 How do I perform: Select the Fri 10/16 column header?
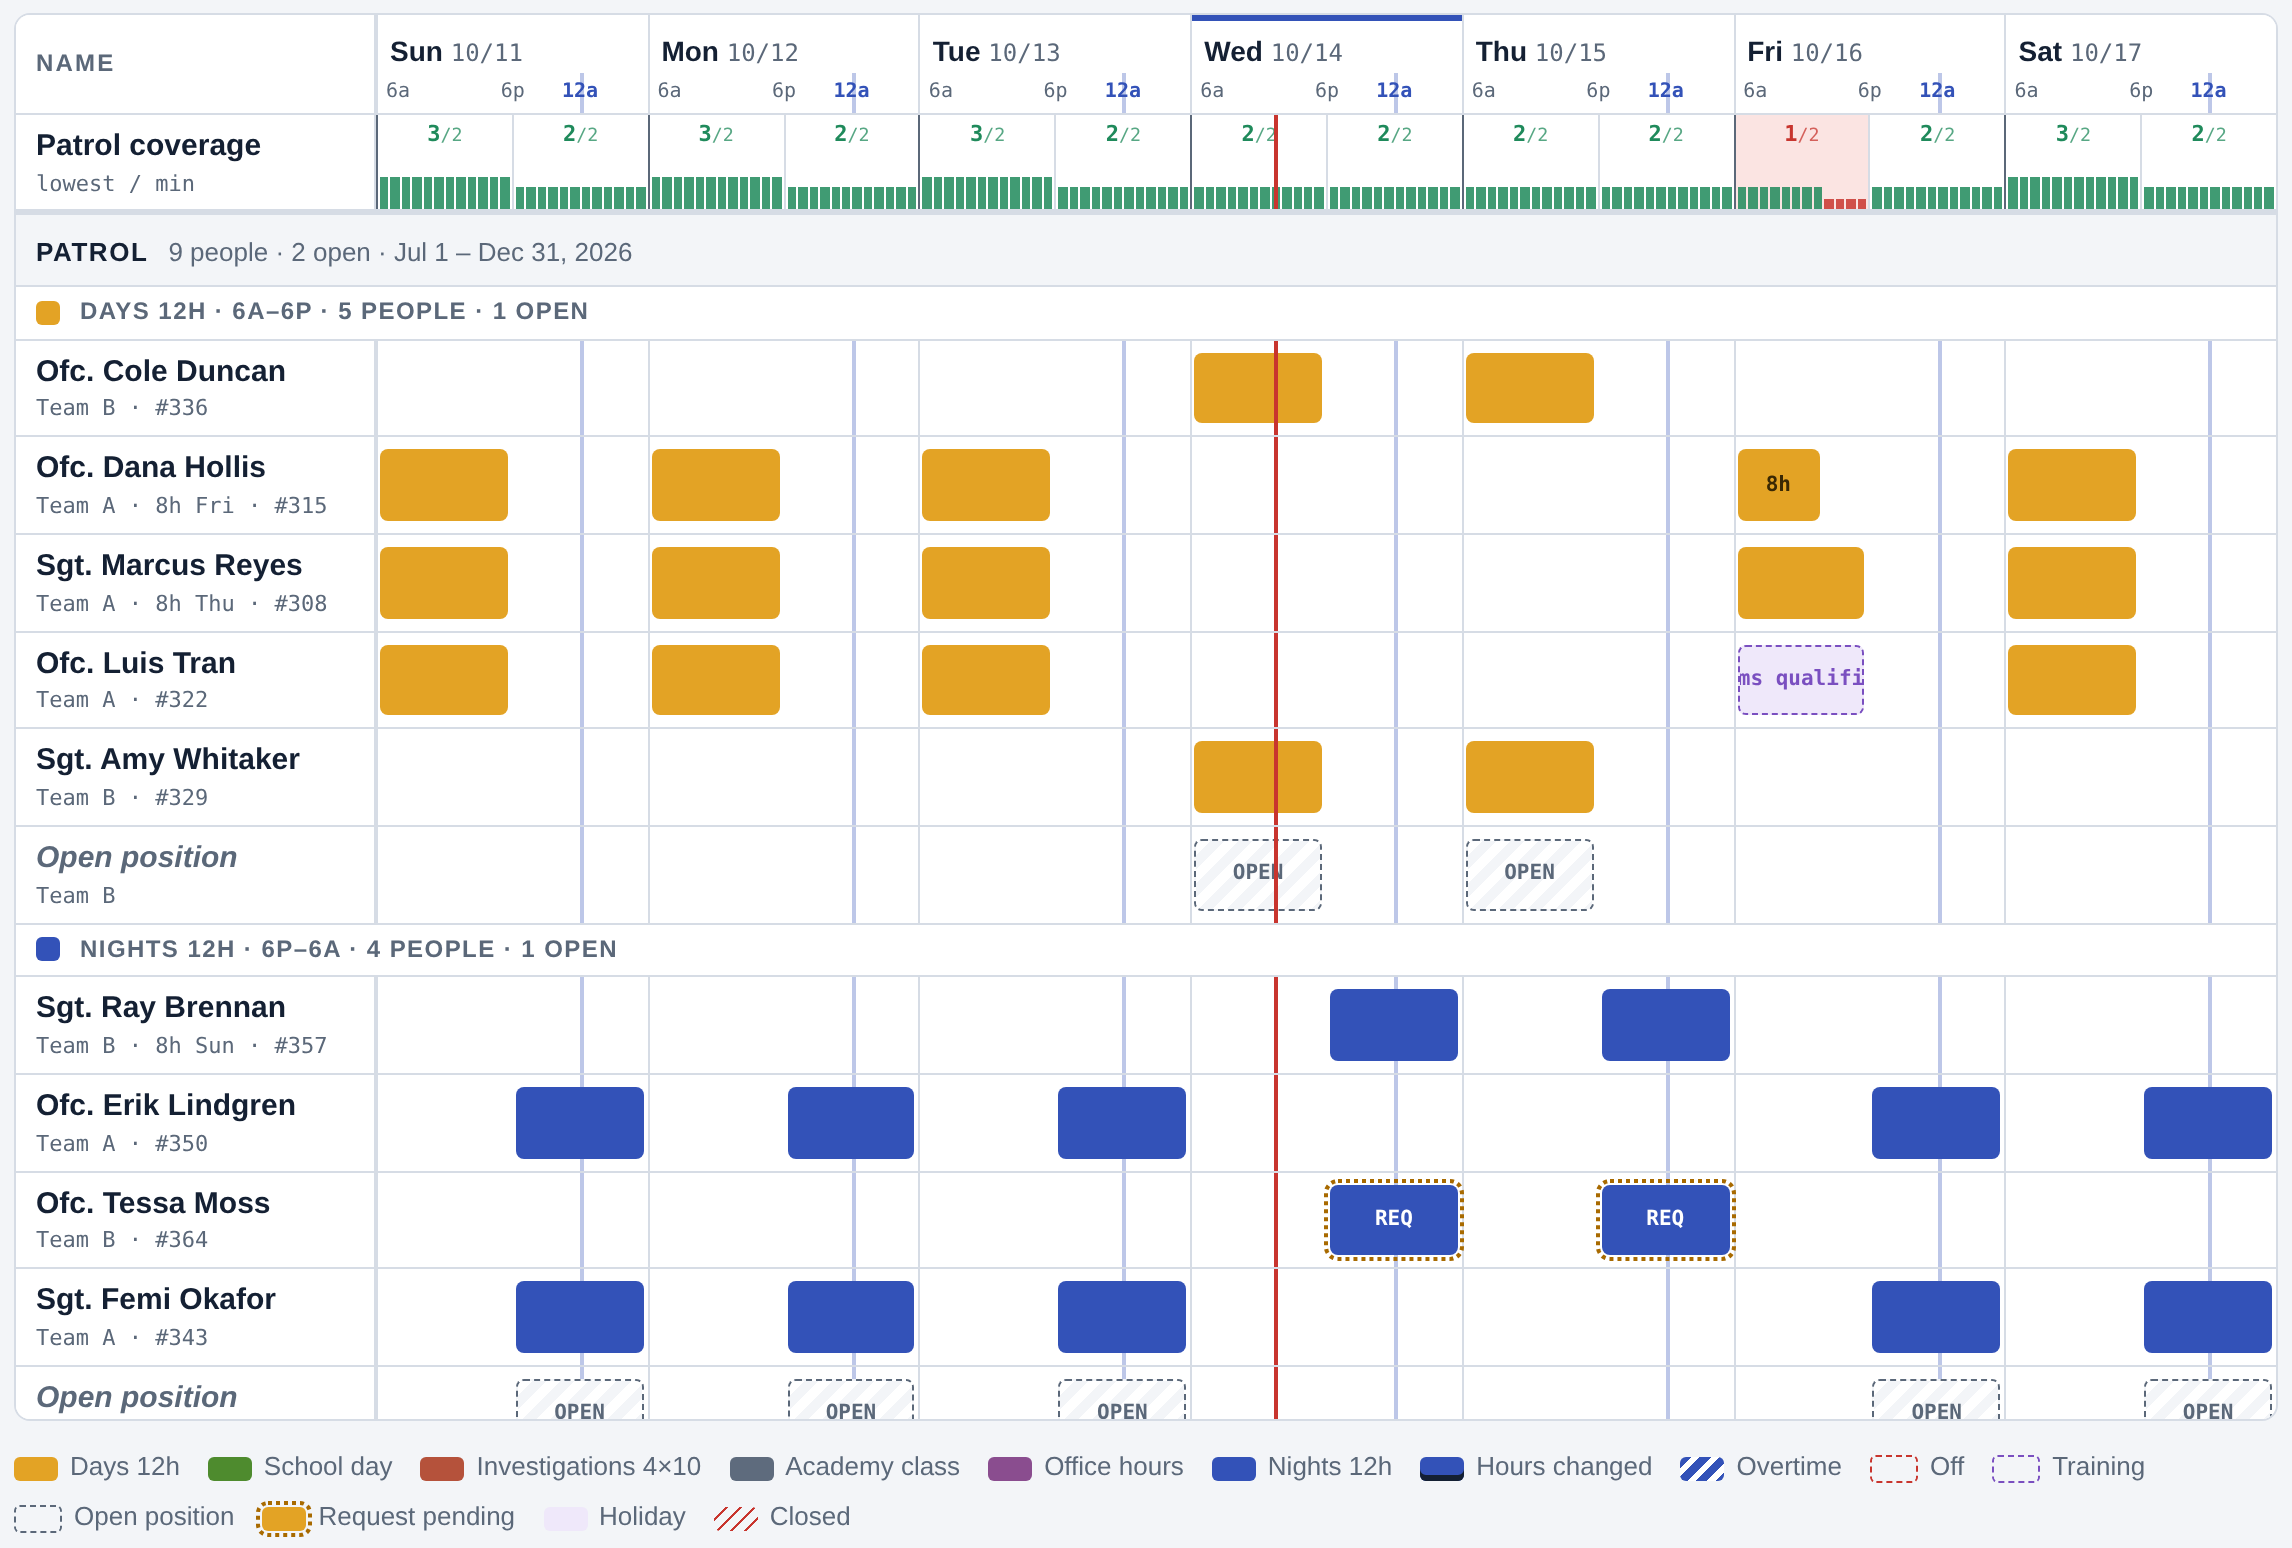(1870, 64)
